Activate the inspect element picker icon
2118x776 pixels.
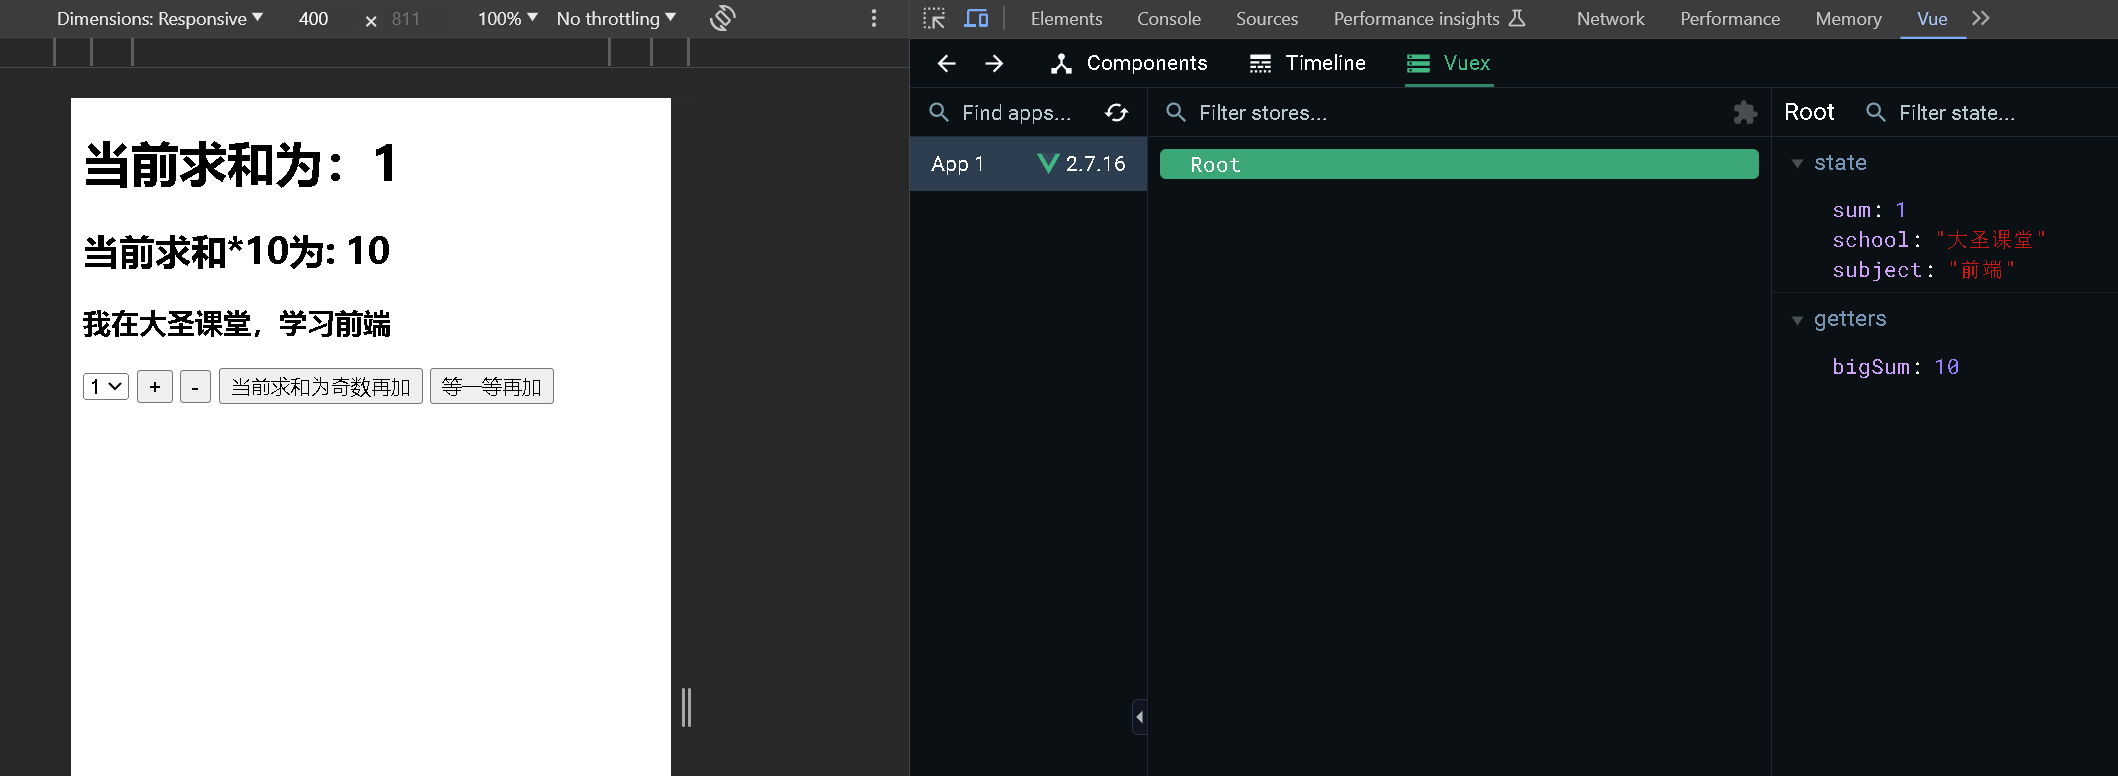tap(934, 18)
